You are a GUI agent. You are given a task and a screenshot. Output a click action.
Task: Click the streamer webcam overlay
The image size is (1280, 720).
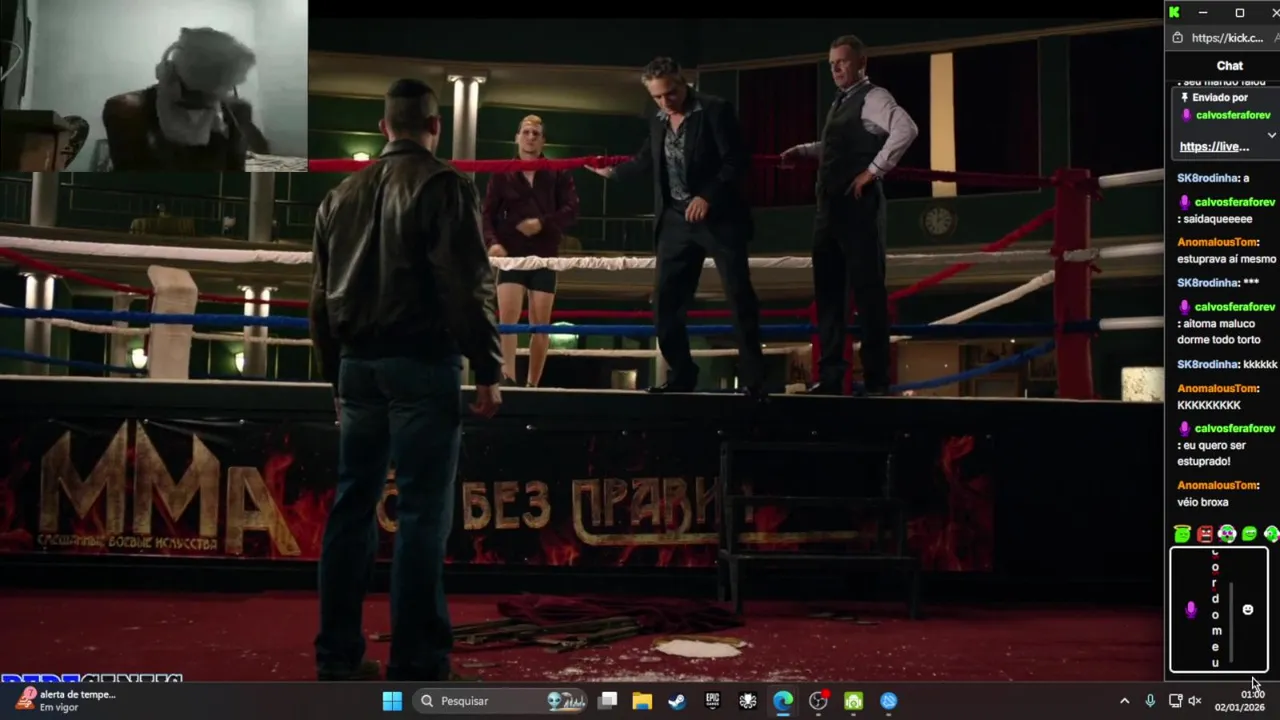coord(154,85)
